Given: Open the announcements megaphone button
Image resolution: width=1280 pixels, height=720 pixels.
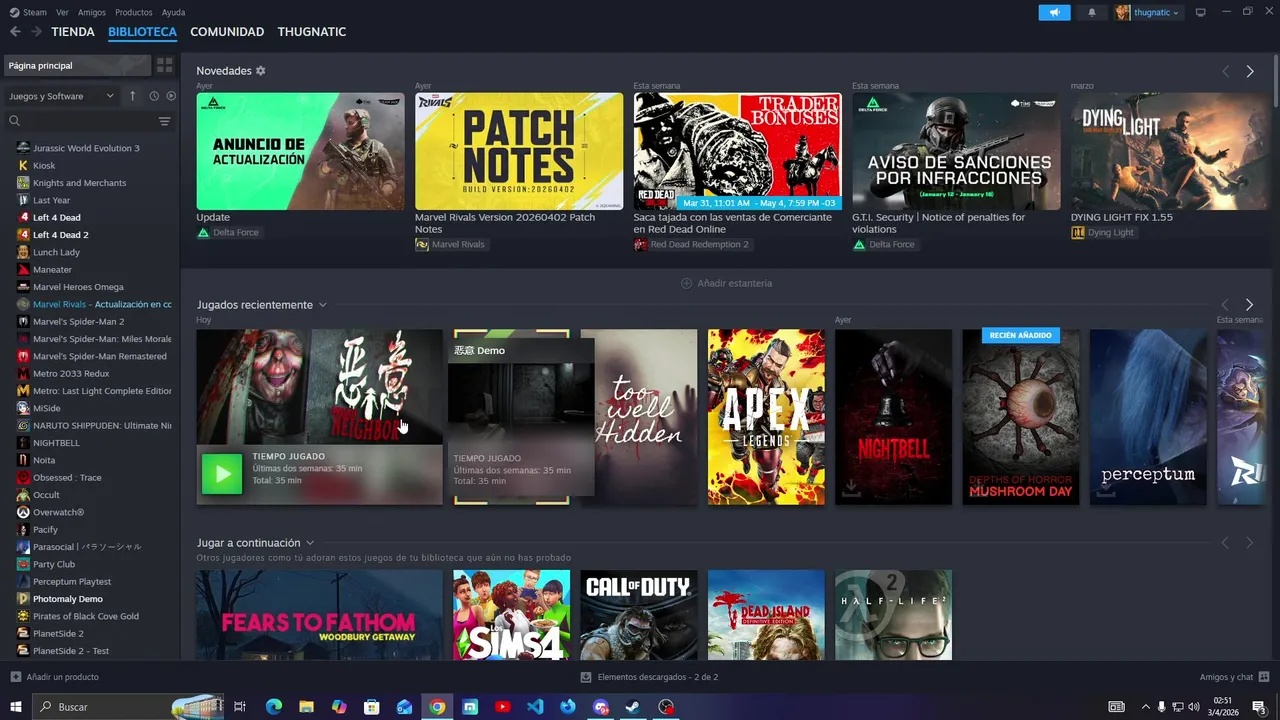Looking at the screenshot, I should 1054,12.
